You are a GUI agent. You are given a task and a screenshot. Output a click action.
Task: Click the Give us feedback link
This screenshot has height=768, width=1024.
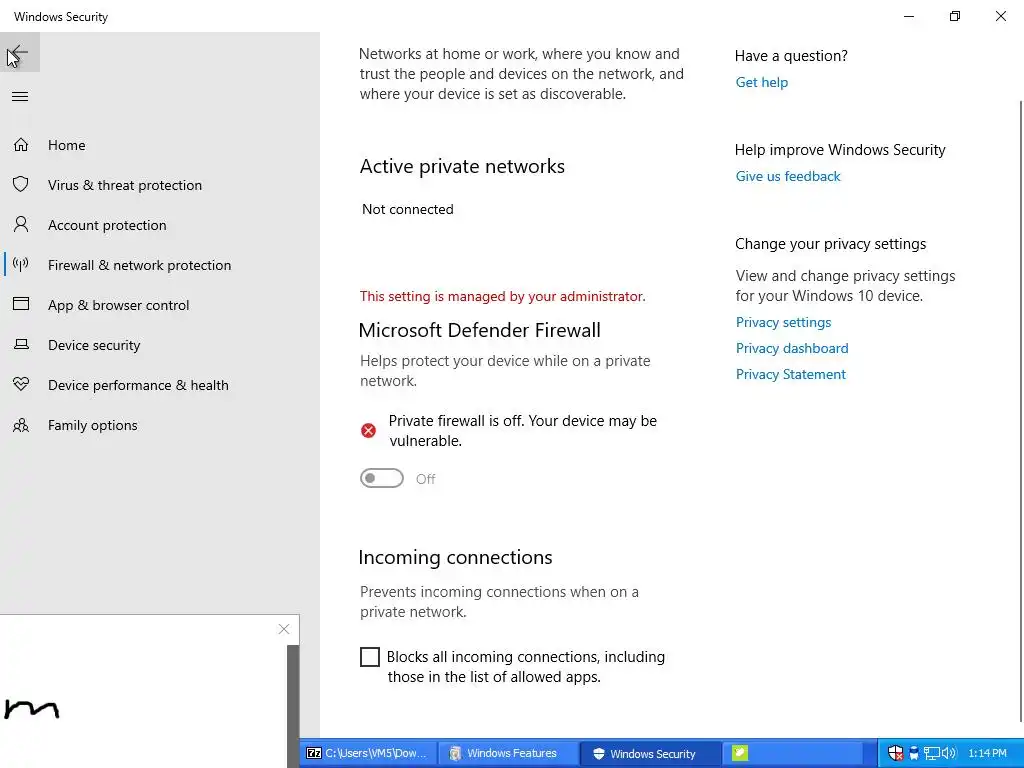tap(788, 176)
